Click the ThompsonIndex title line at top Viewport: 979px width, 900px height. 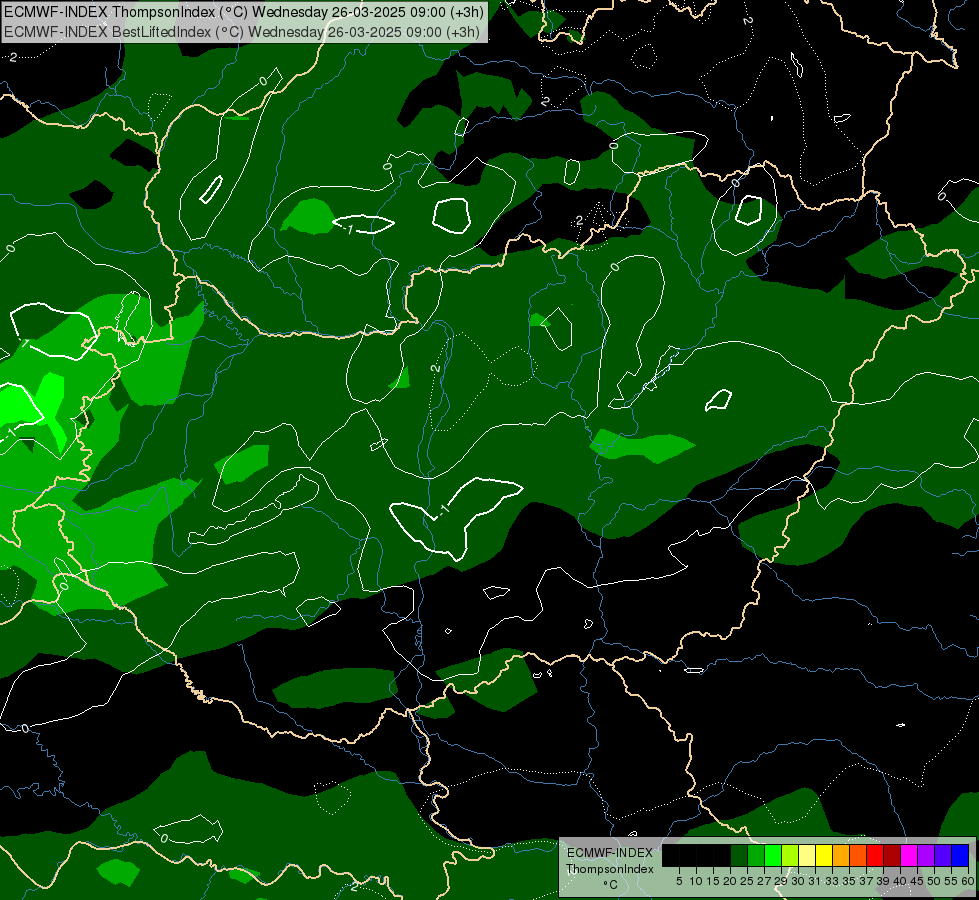click(244, 12)
